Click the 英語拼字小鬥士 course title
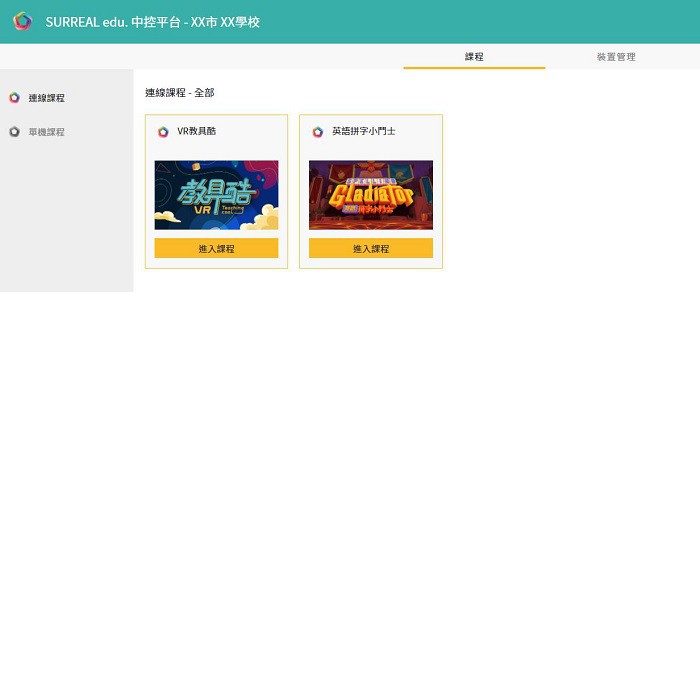Image resolution: width=700 pixels, height=700 pixels. tap(364, 131)
